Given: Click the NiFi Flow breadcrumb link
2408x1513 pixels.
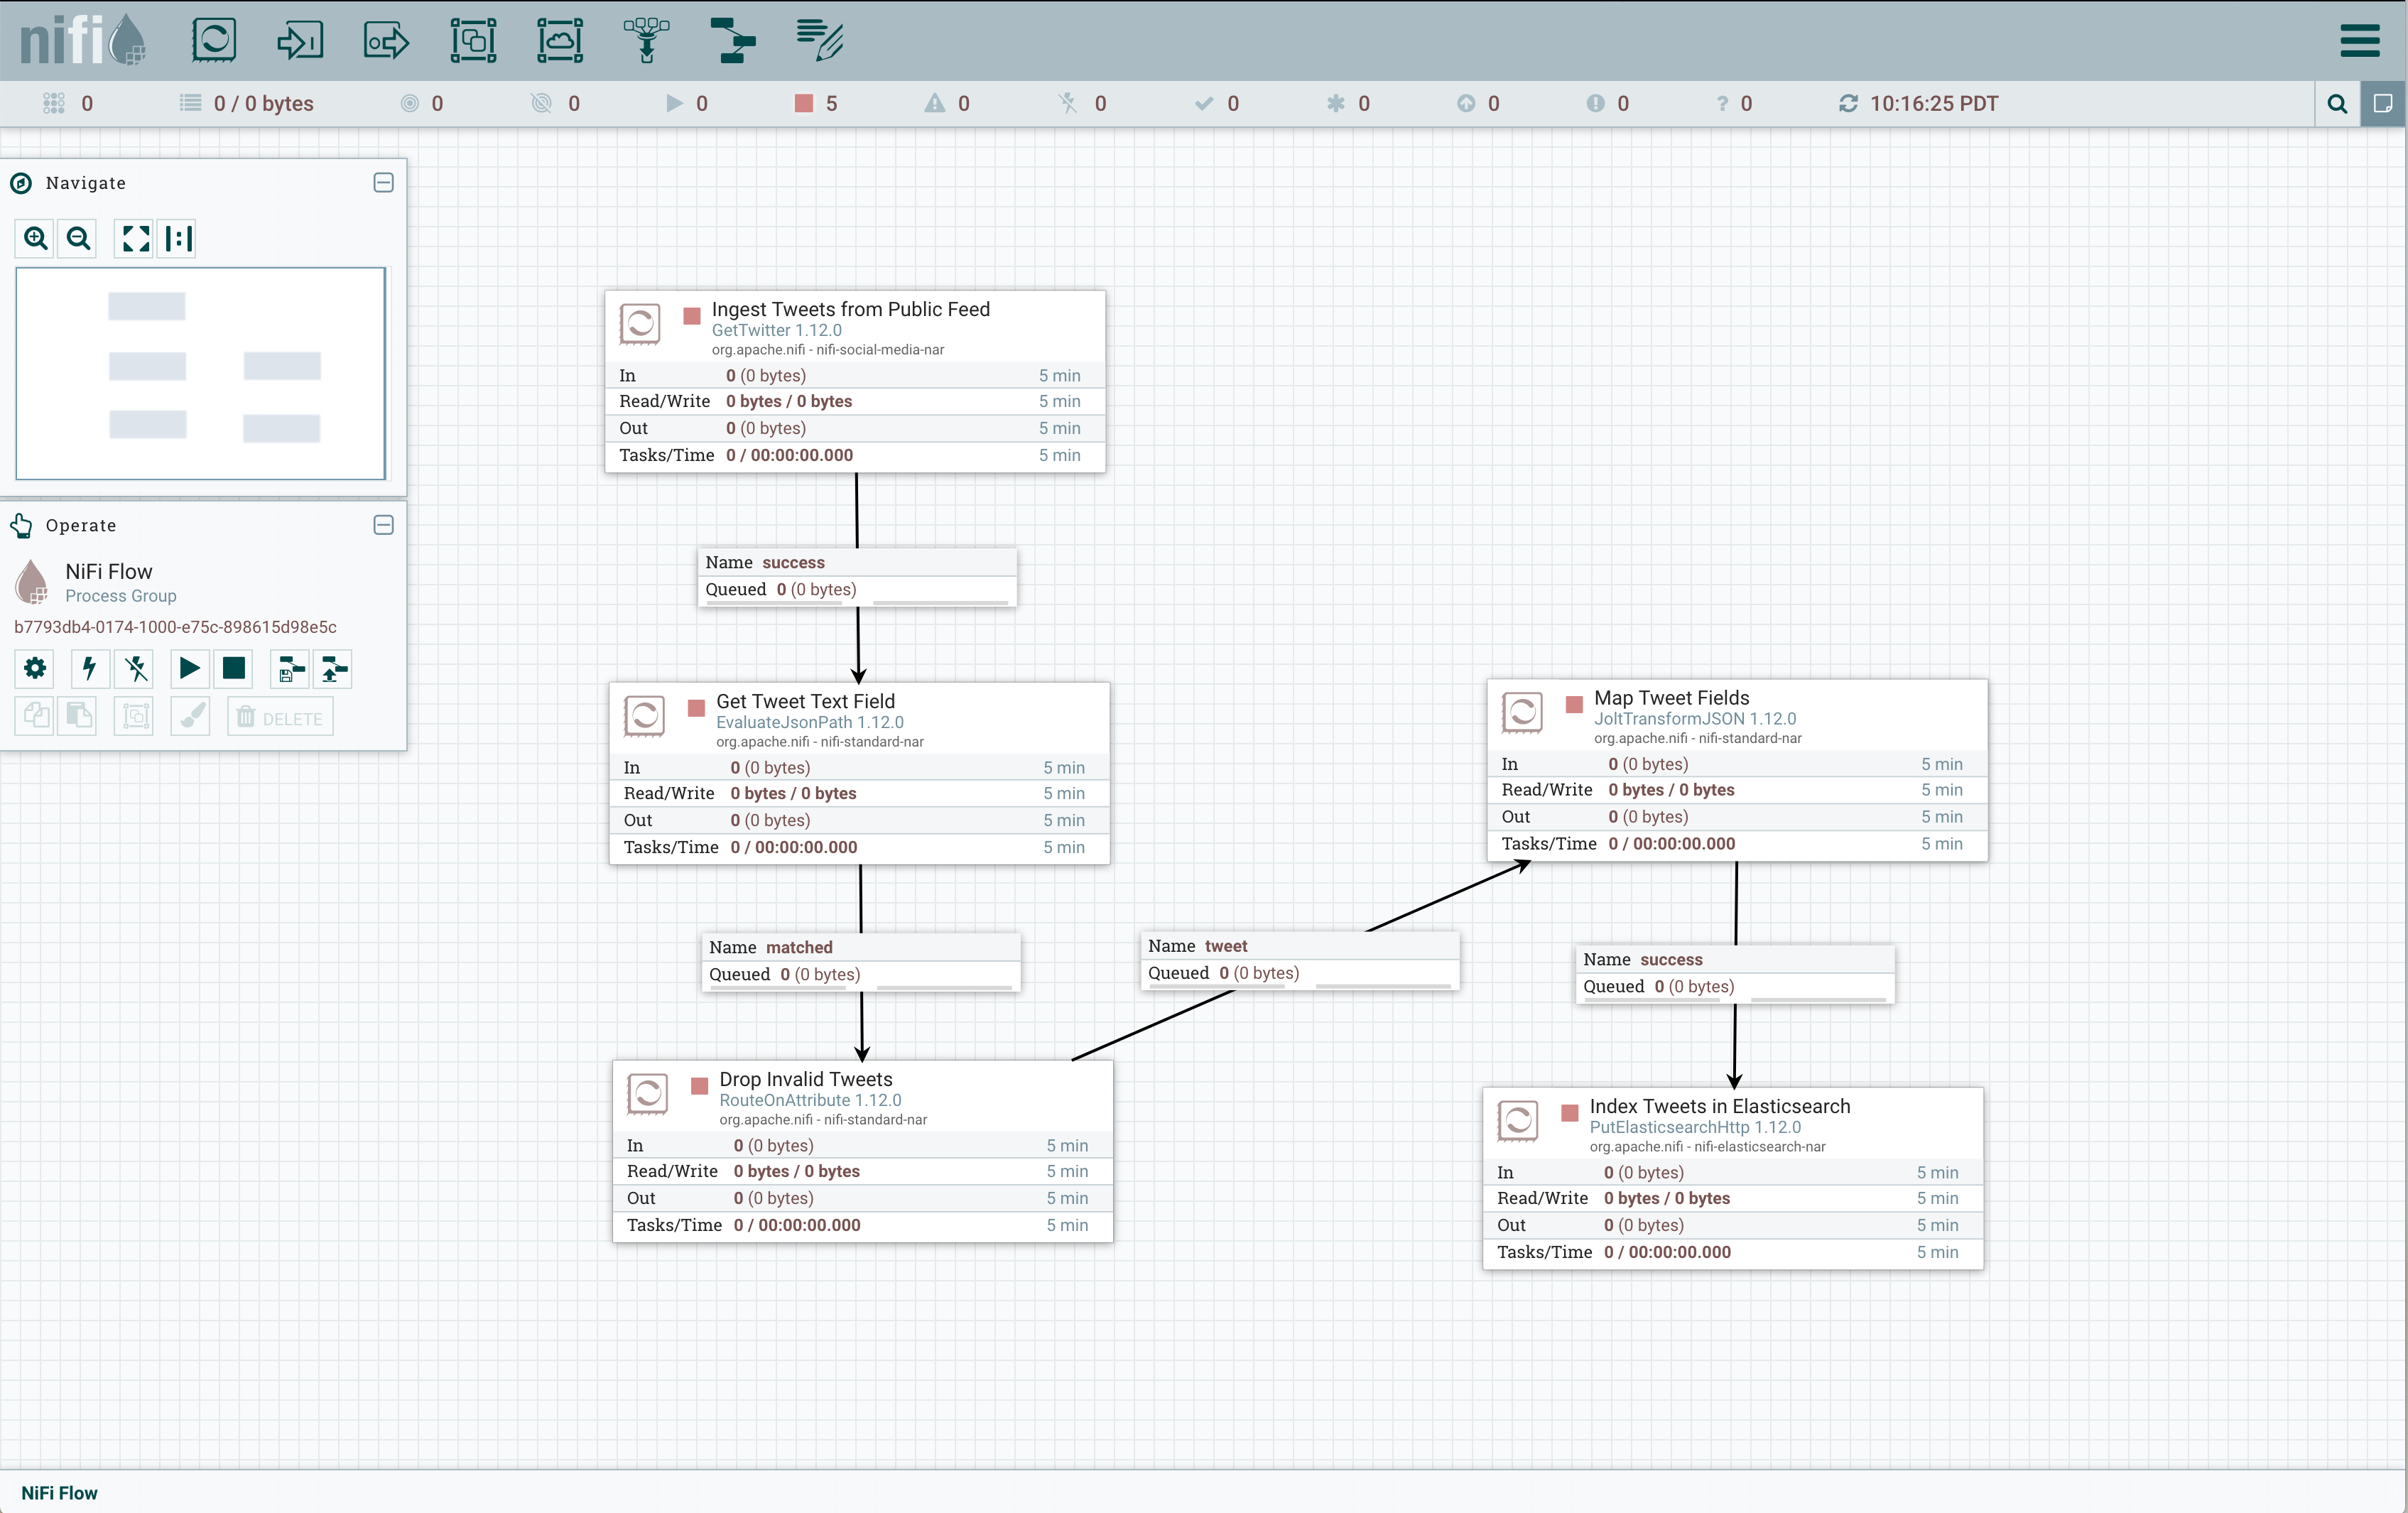Looking at the screenshot, I should [x=59, y=1492].
